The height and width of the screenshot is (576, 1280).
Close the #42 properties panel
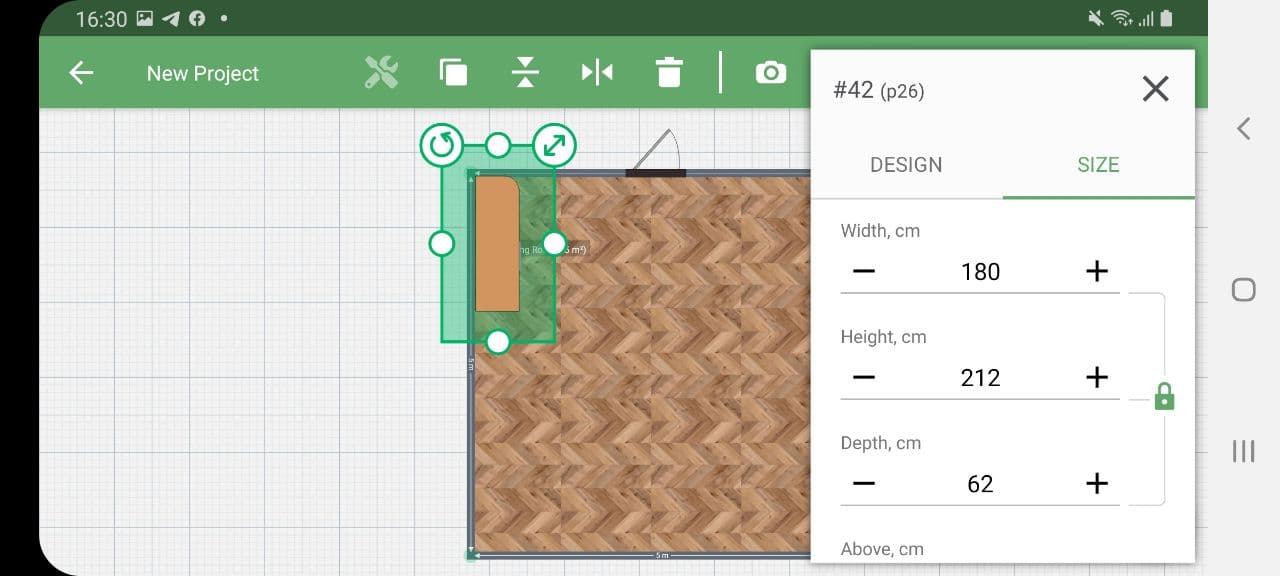point(1155,89)
